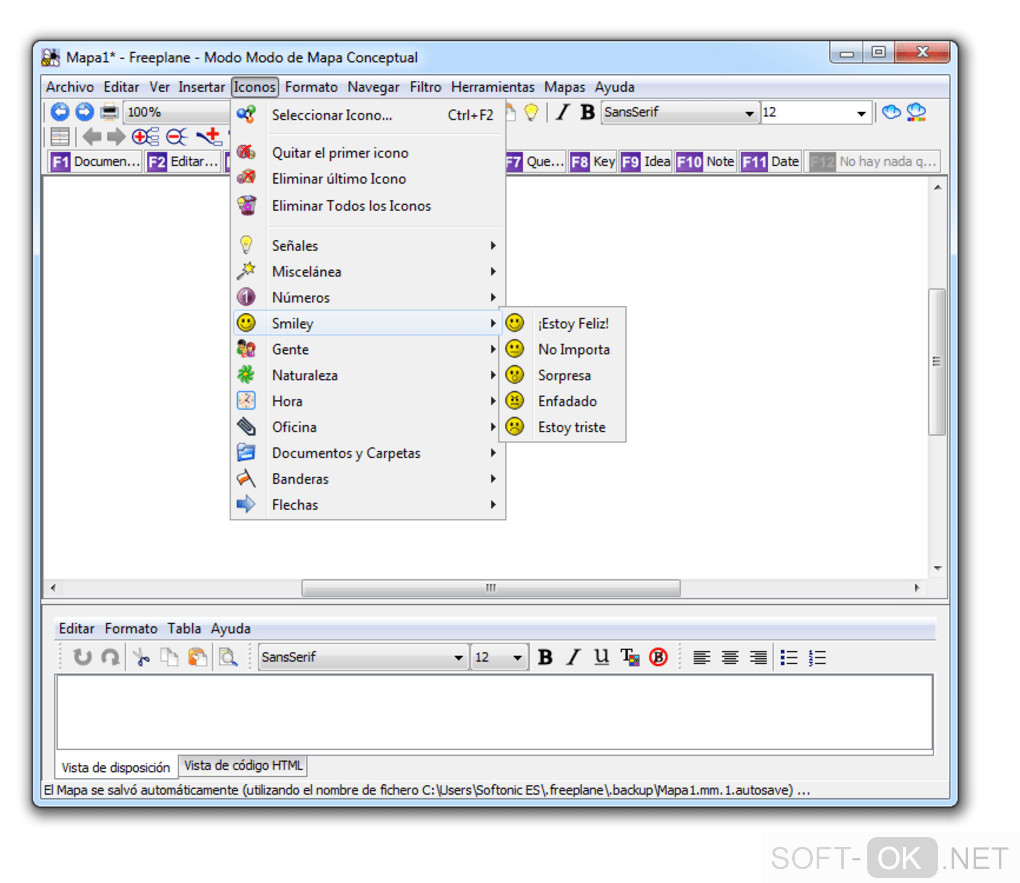This screenshot has width=1020, height=883.
Task: Click the blue cloud icon
Action: point(891,112)
